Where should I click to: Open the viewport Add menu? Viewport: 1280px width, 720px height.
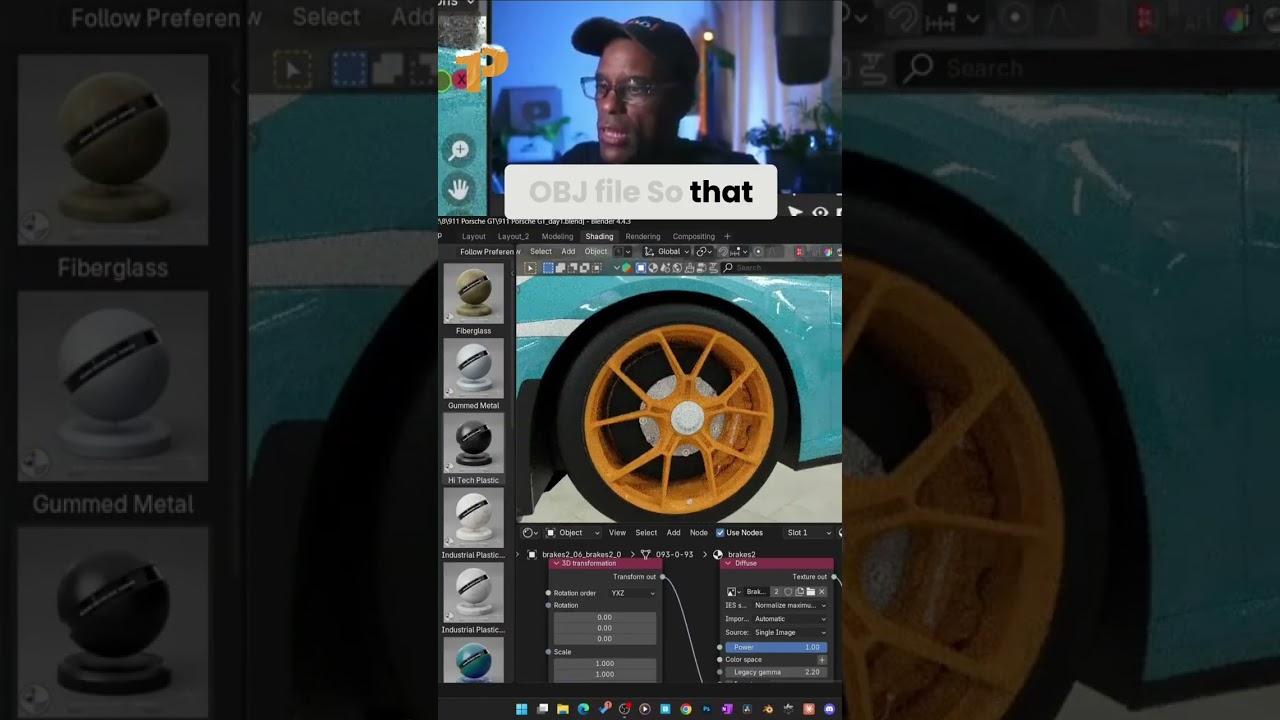568,252
